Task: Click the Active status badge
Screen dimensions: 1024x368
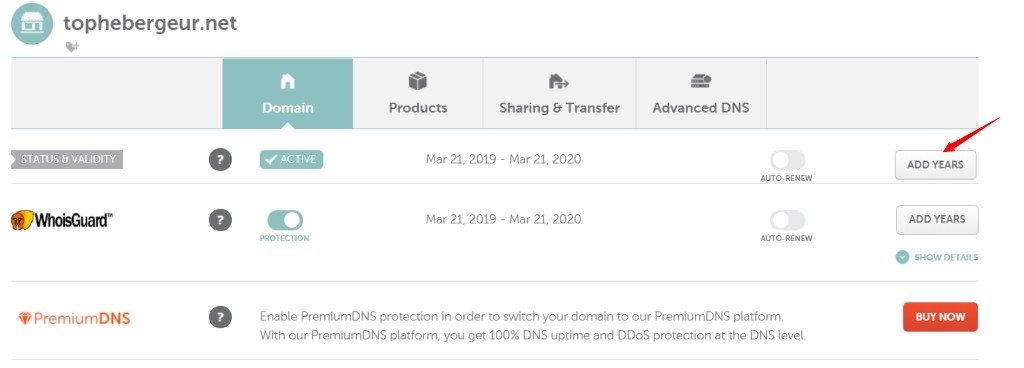Action: [x=291, y=159]
